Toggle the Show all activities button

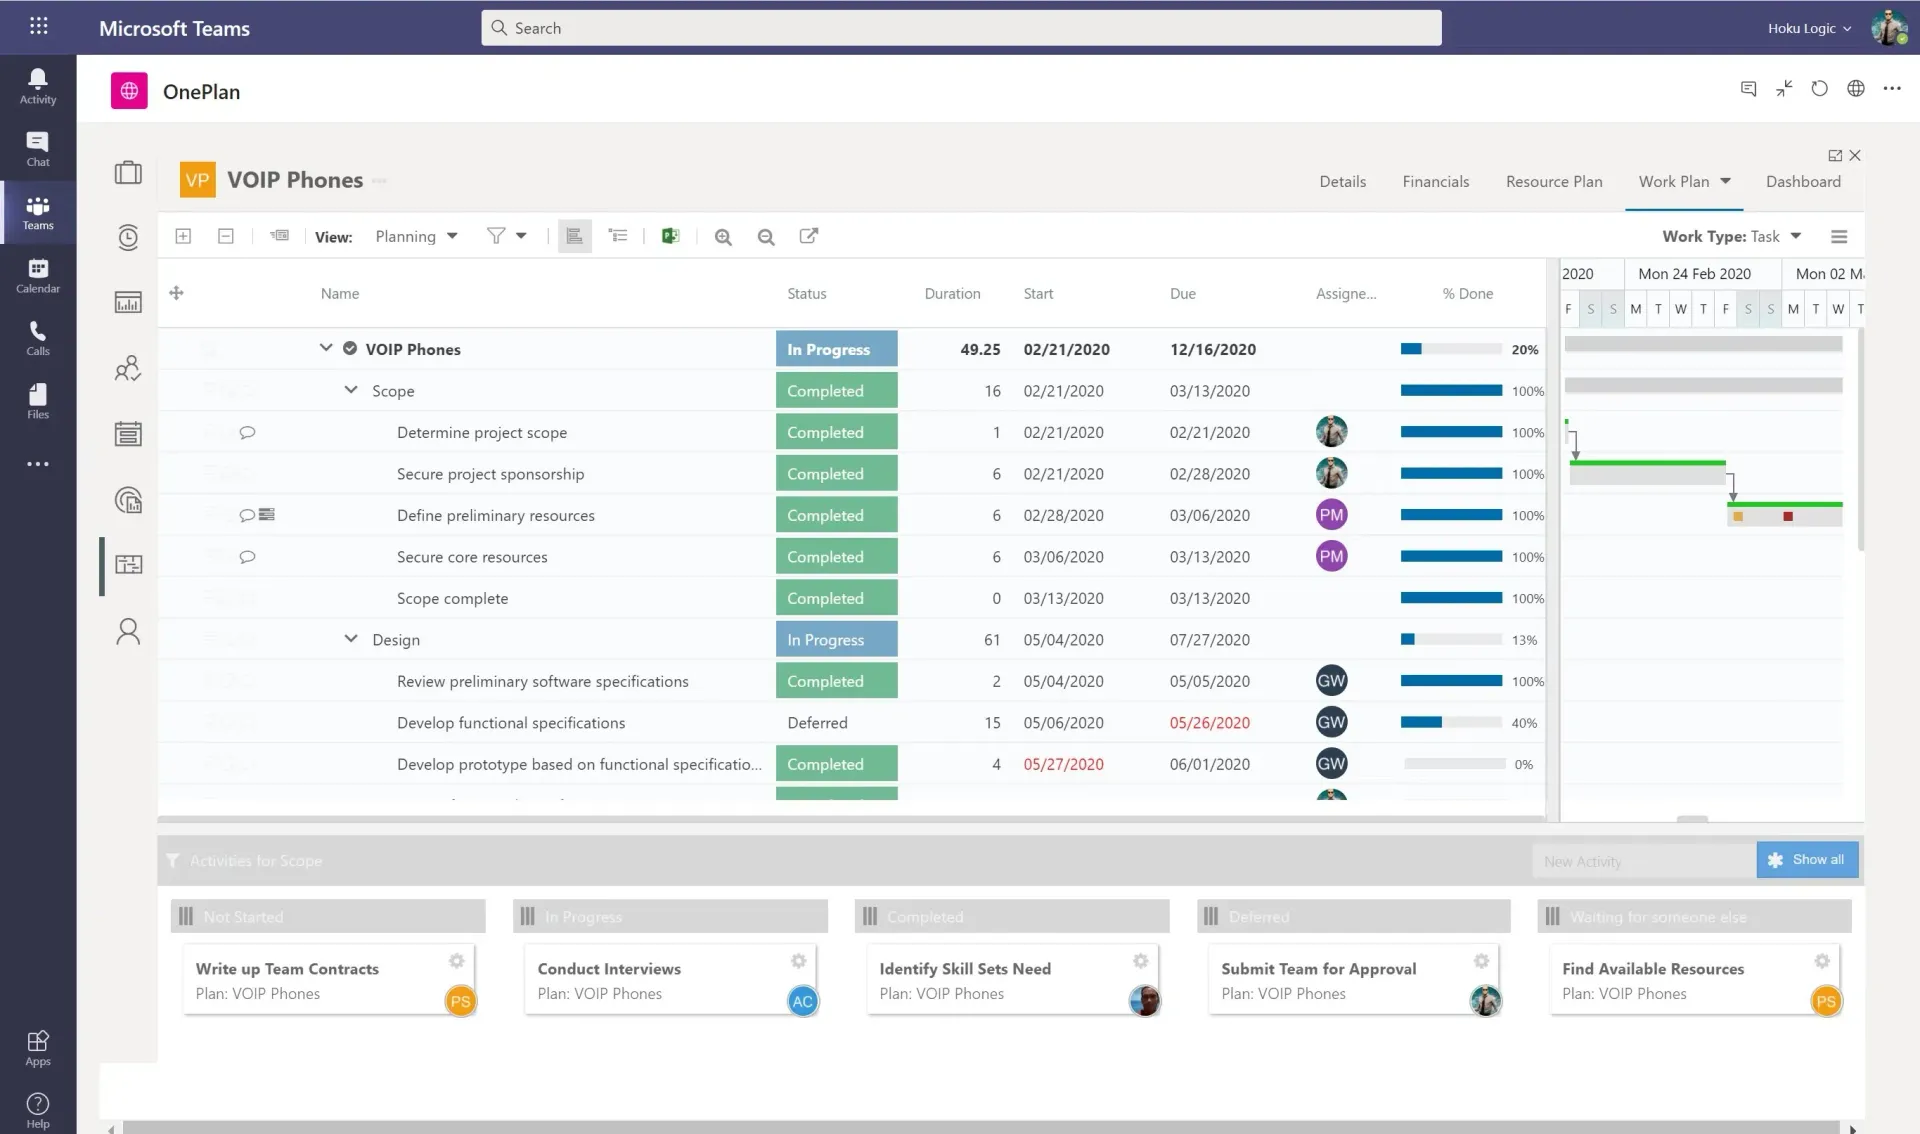1807,860
